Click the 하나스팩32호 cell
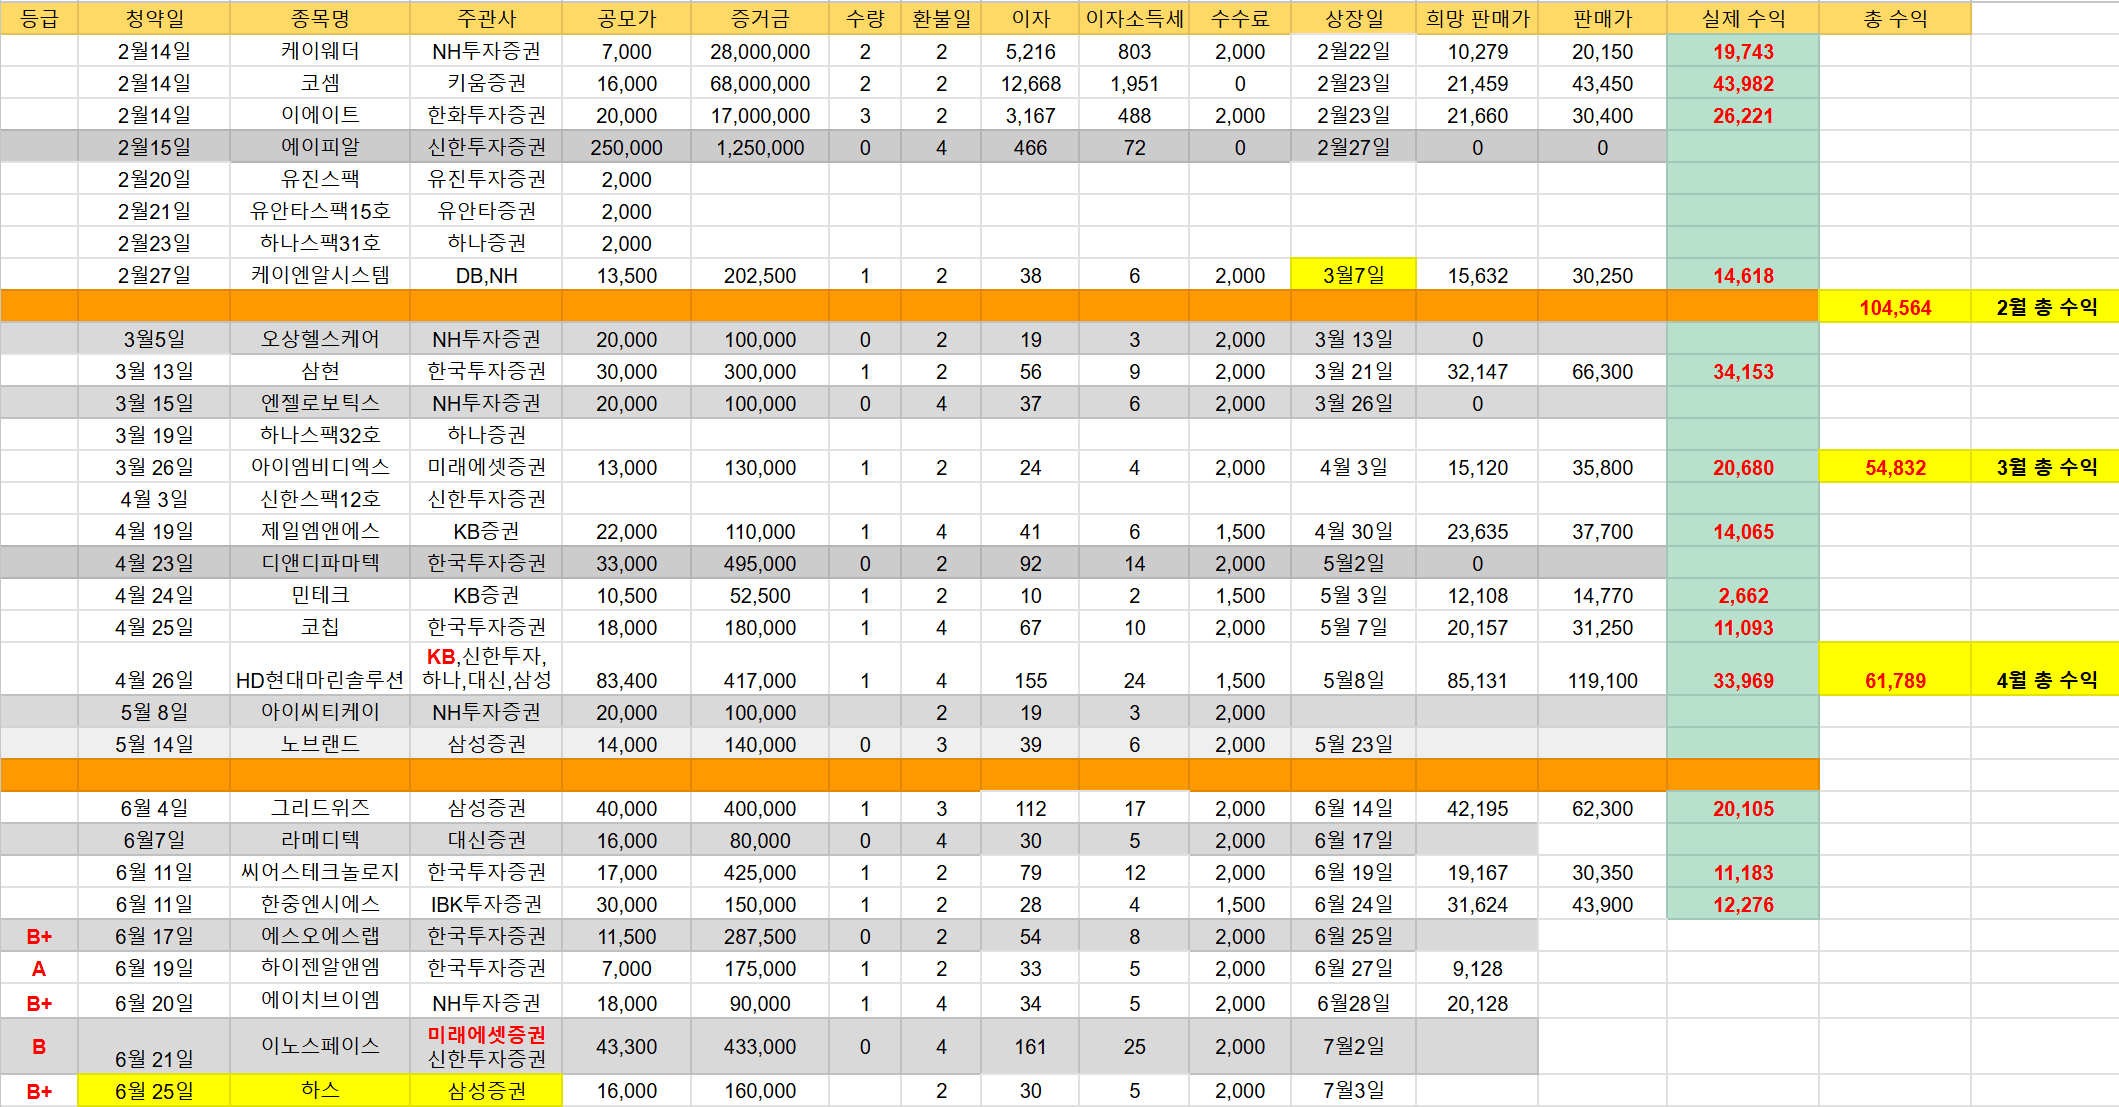The width and height of the screenshot is (2119, 1107). pos(320,435)
